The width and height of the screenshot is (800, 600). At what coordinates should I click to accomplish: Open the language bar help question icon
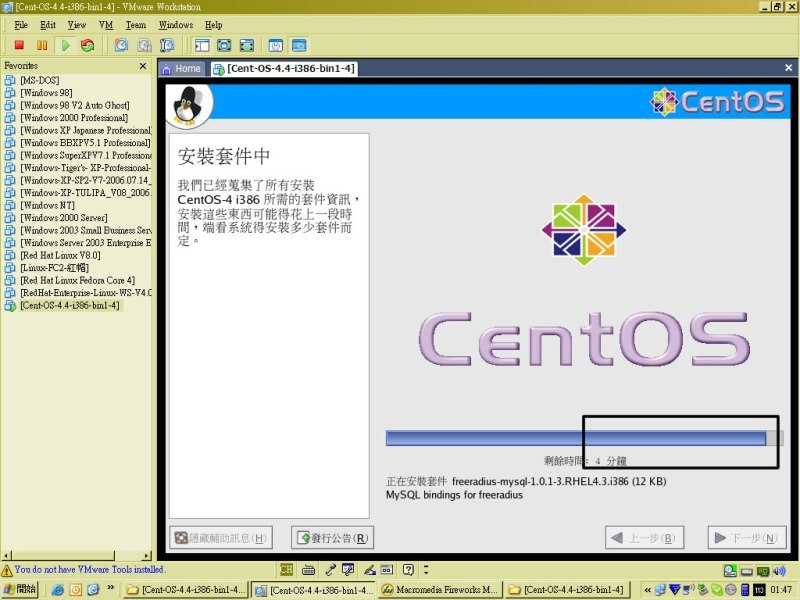pyautogui.click(x=408, y=569)
